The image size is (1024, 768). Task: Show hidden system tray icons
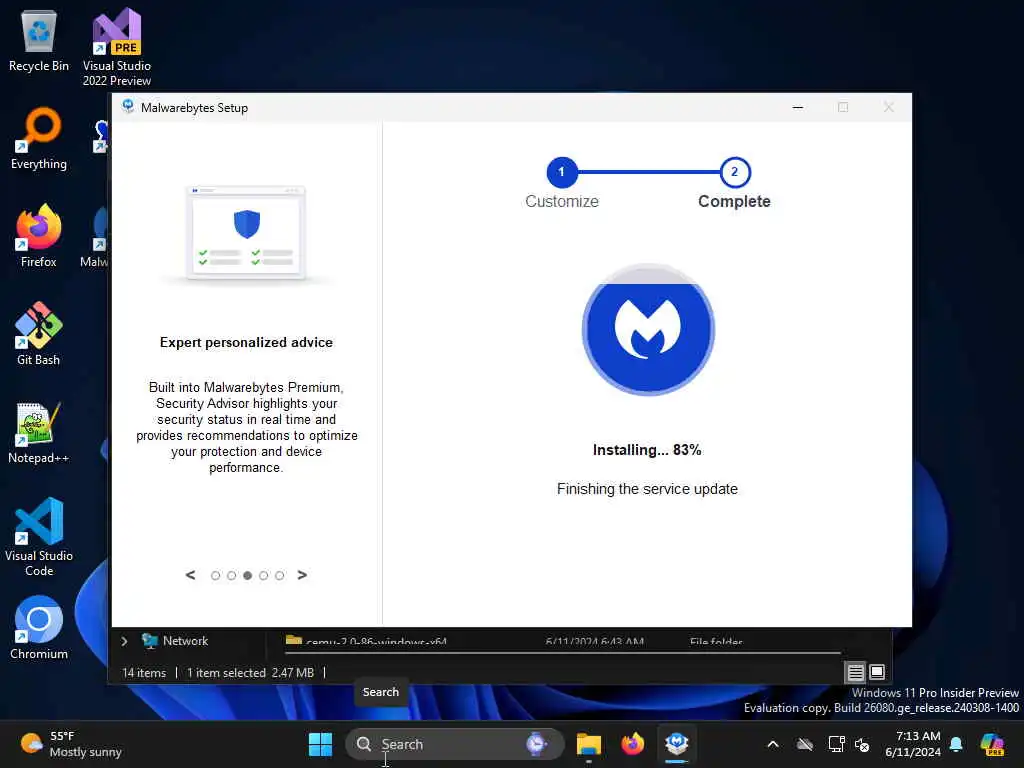(x=773, y=744)
